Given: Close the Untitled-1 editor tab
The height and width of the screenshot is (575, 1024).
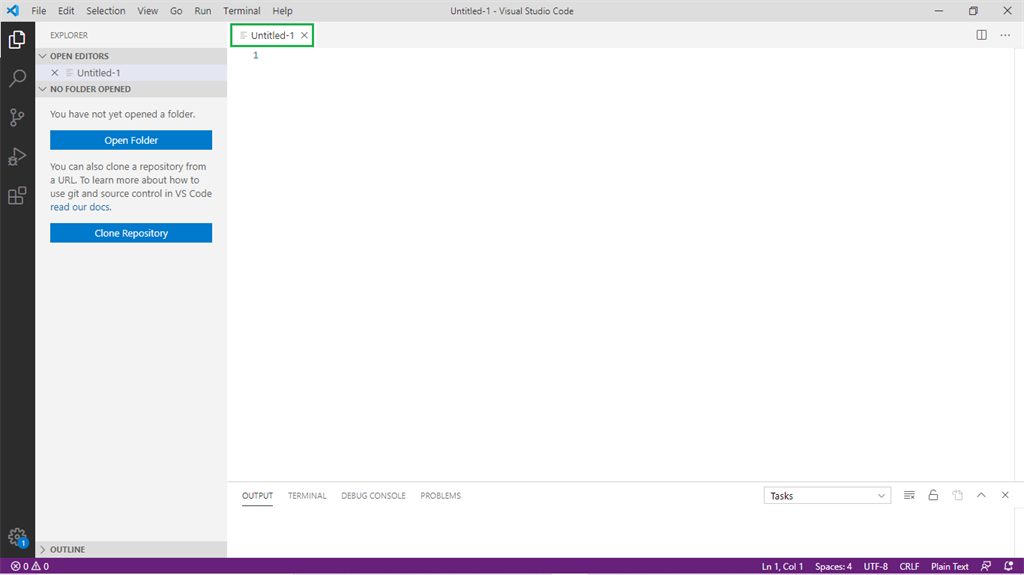Looking at the screenshot, I should pyautogui.click(x=304, y=35).
